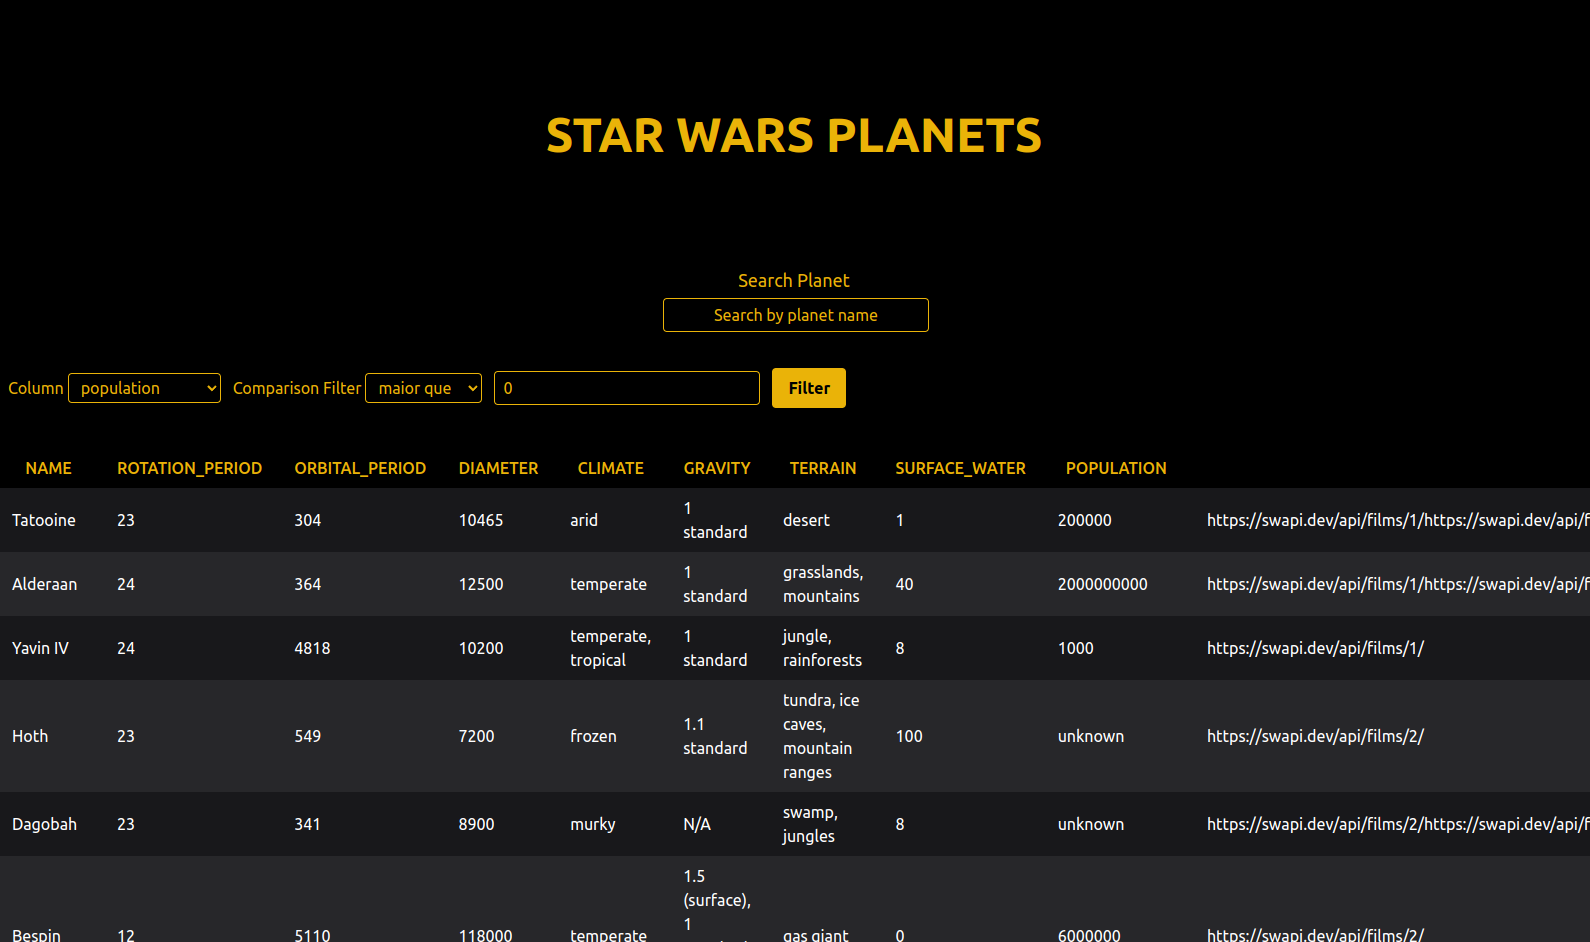Screen dimensions: 1590x942
Task: Click Alderaan's diameter value 12500
Action: coord(481,584)
